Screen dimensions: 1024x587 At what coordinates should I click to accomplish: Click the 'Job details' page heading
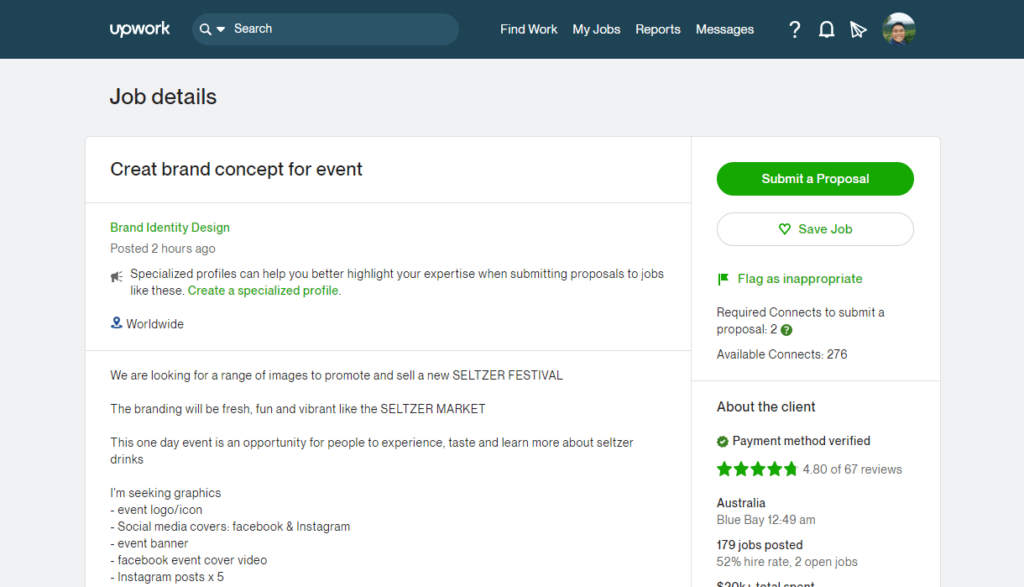point(163,97)
